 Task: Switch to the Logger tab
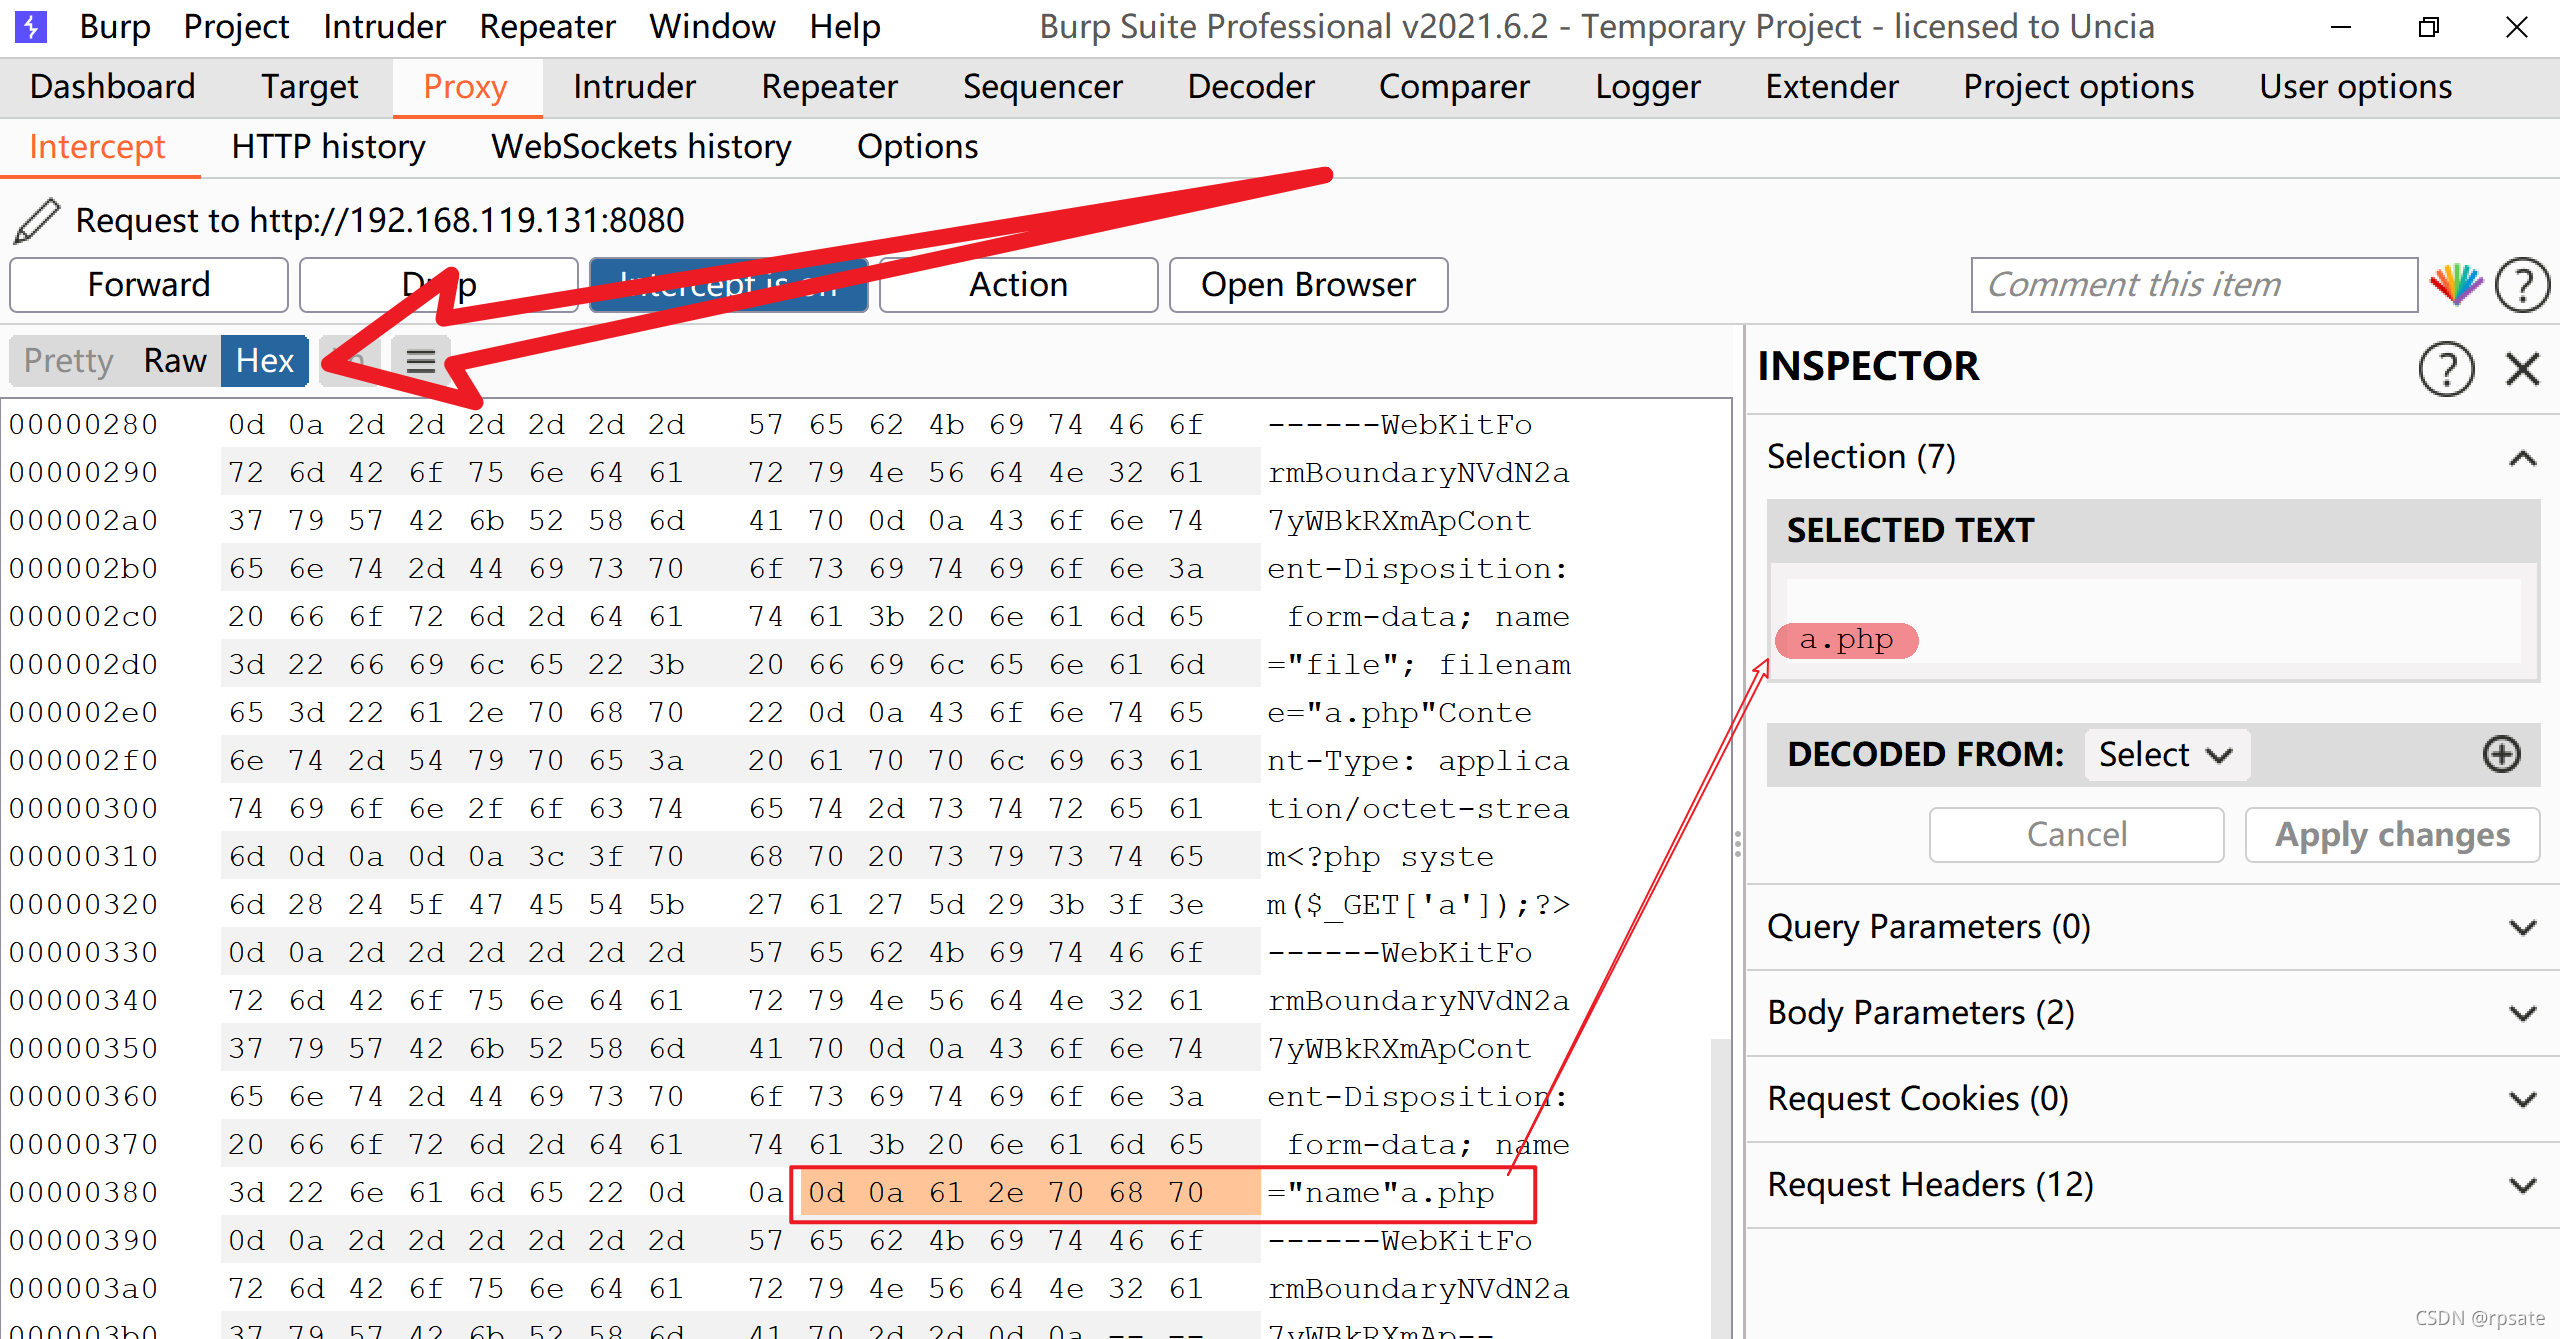(x=1648, y=88)
